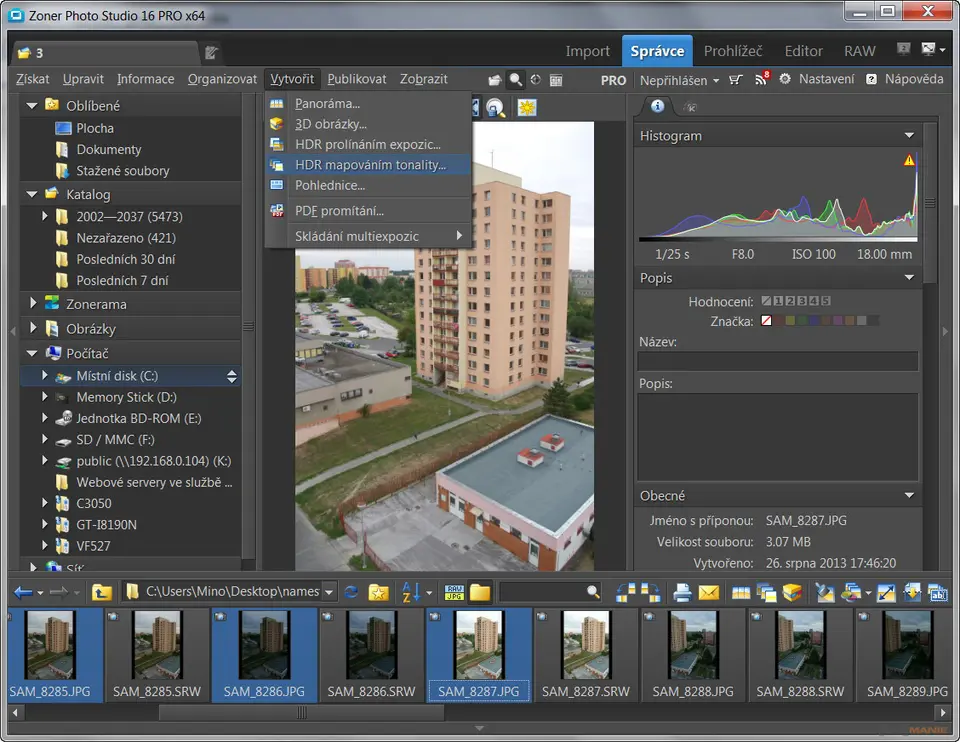The width and height of the screenshot is (960, 742).
Task: Collapse the Histogram panel
Action: point(909,135)
